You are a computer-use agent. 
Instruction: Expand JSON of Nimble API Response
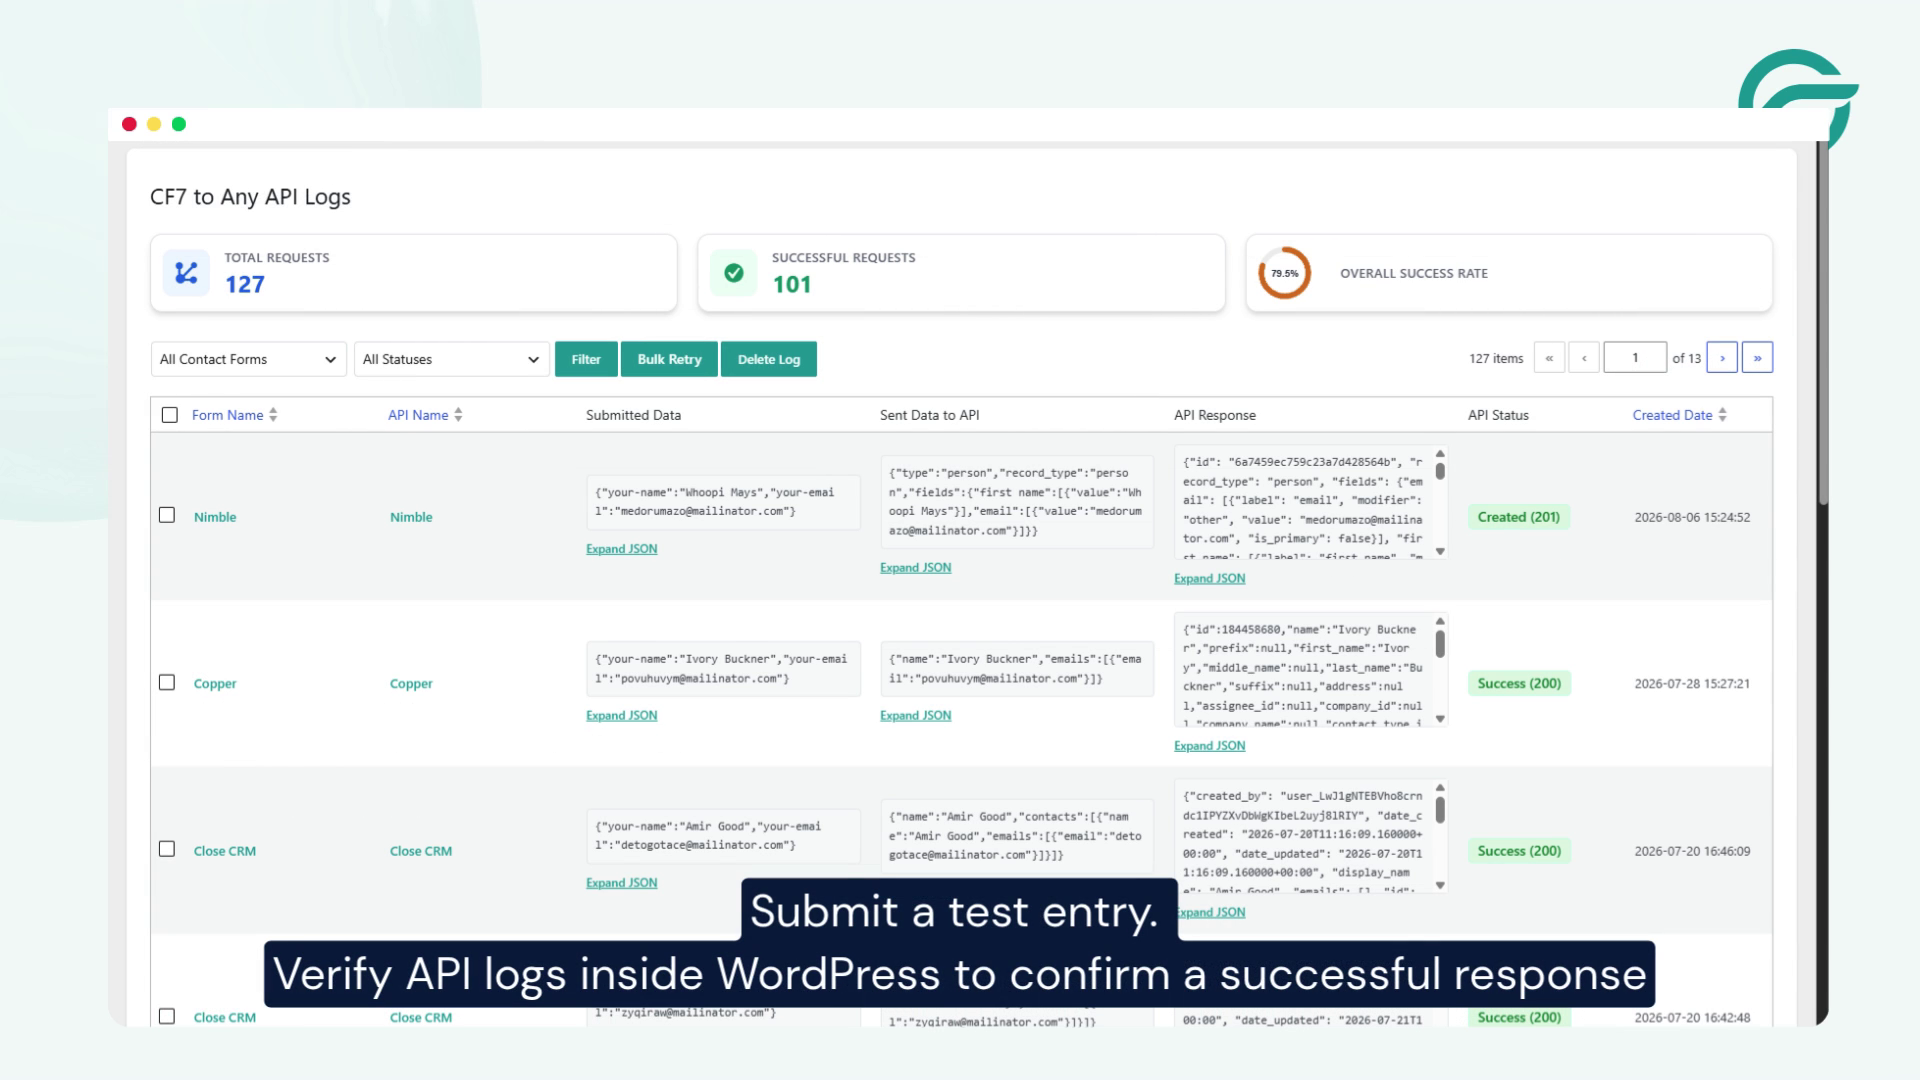1209,579
